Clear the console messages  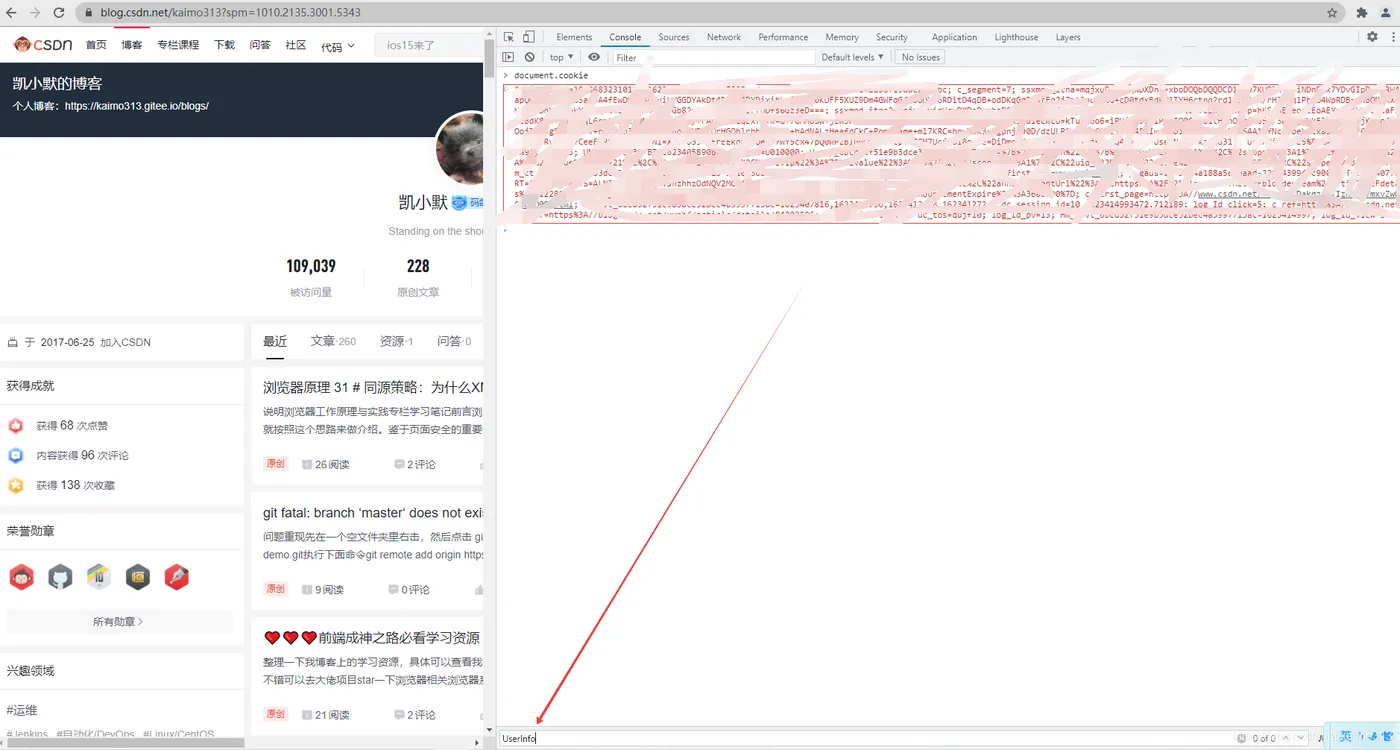[x=529, y=57]
